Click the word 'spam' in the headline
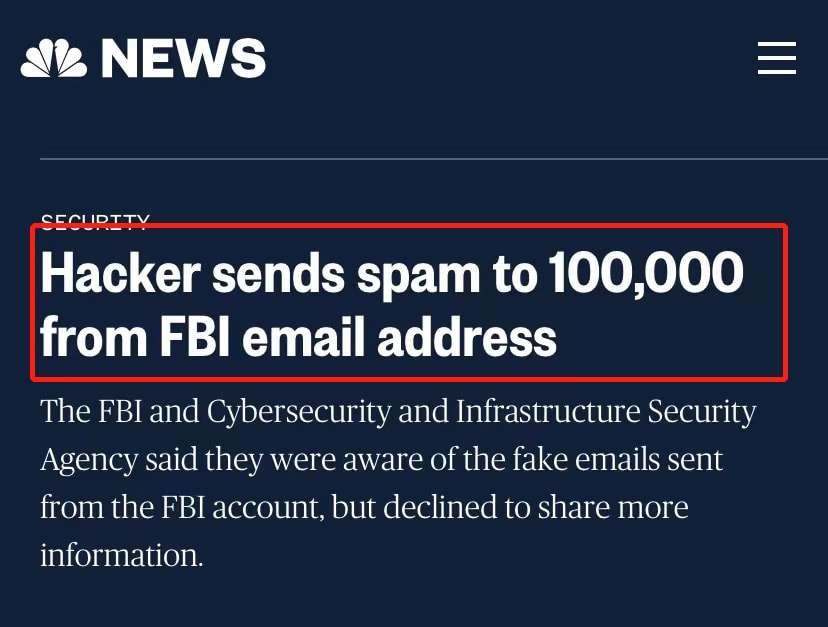Image resolution: width=828 pixels, height=627 pixels. pyautogui.click(x=418, y=275)
